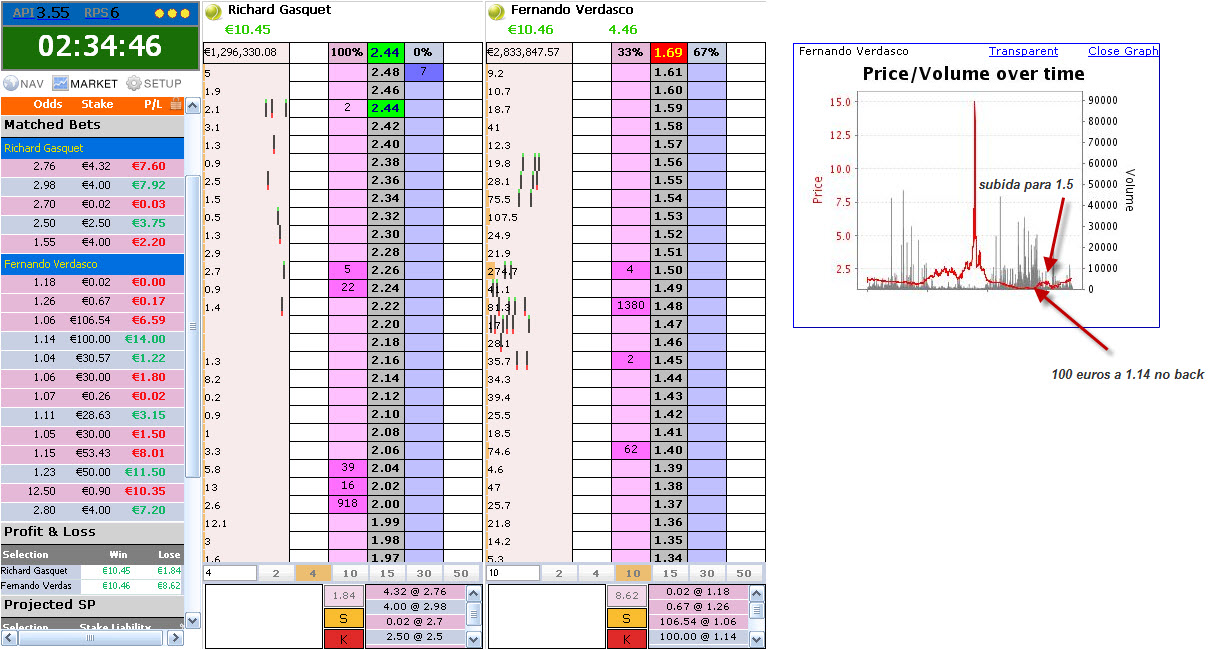The width and height of the screenshot is (1215, 650).
Task: Open the SETUP gear settings
Action: tap(154, 84)
